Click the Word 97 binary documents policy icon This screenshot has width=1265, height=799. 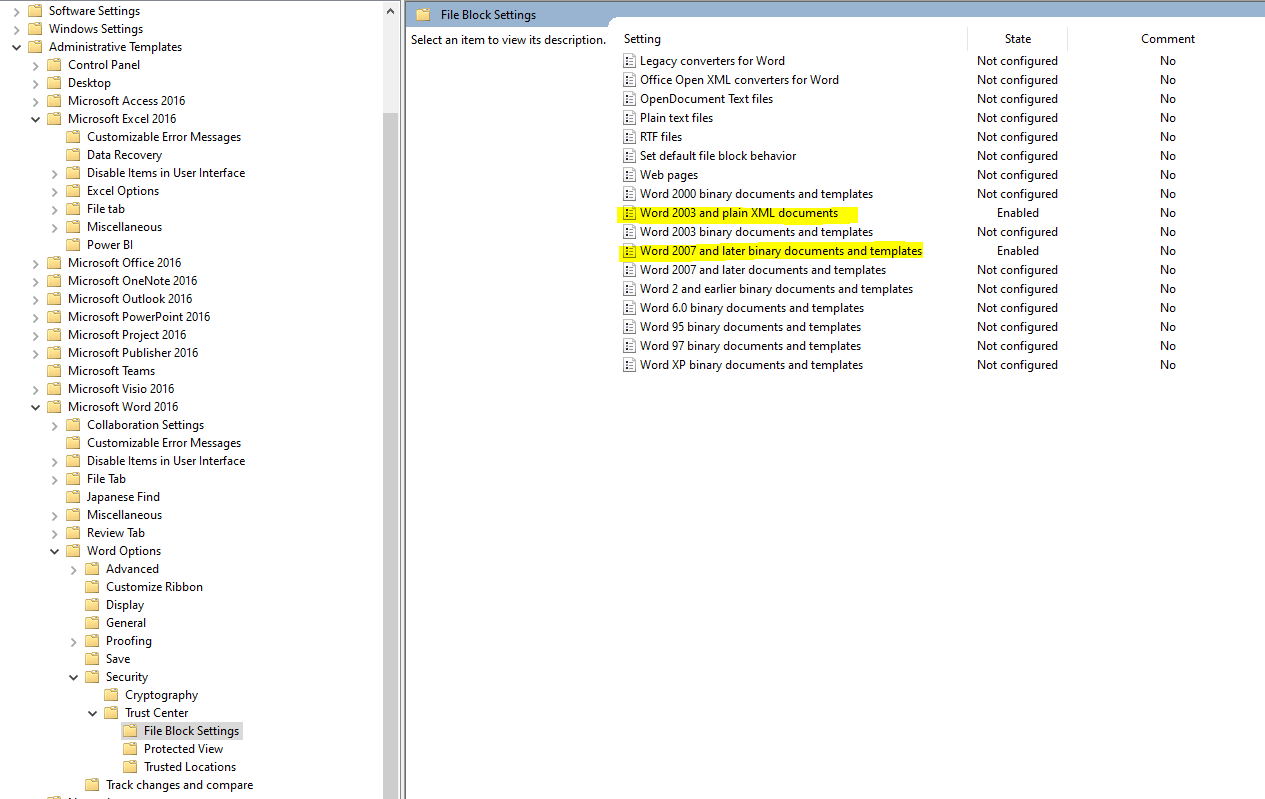[629, 346]
